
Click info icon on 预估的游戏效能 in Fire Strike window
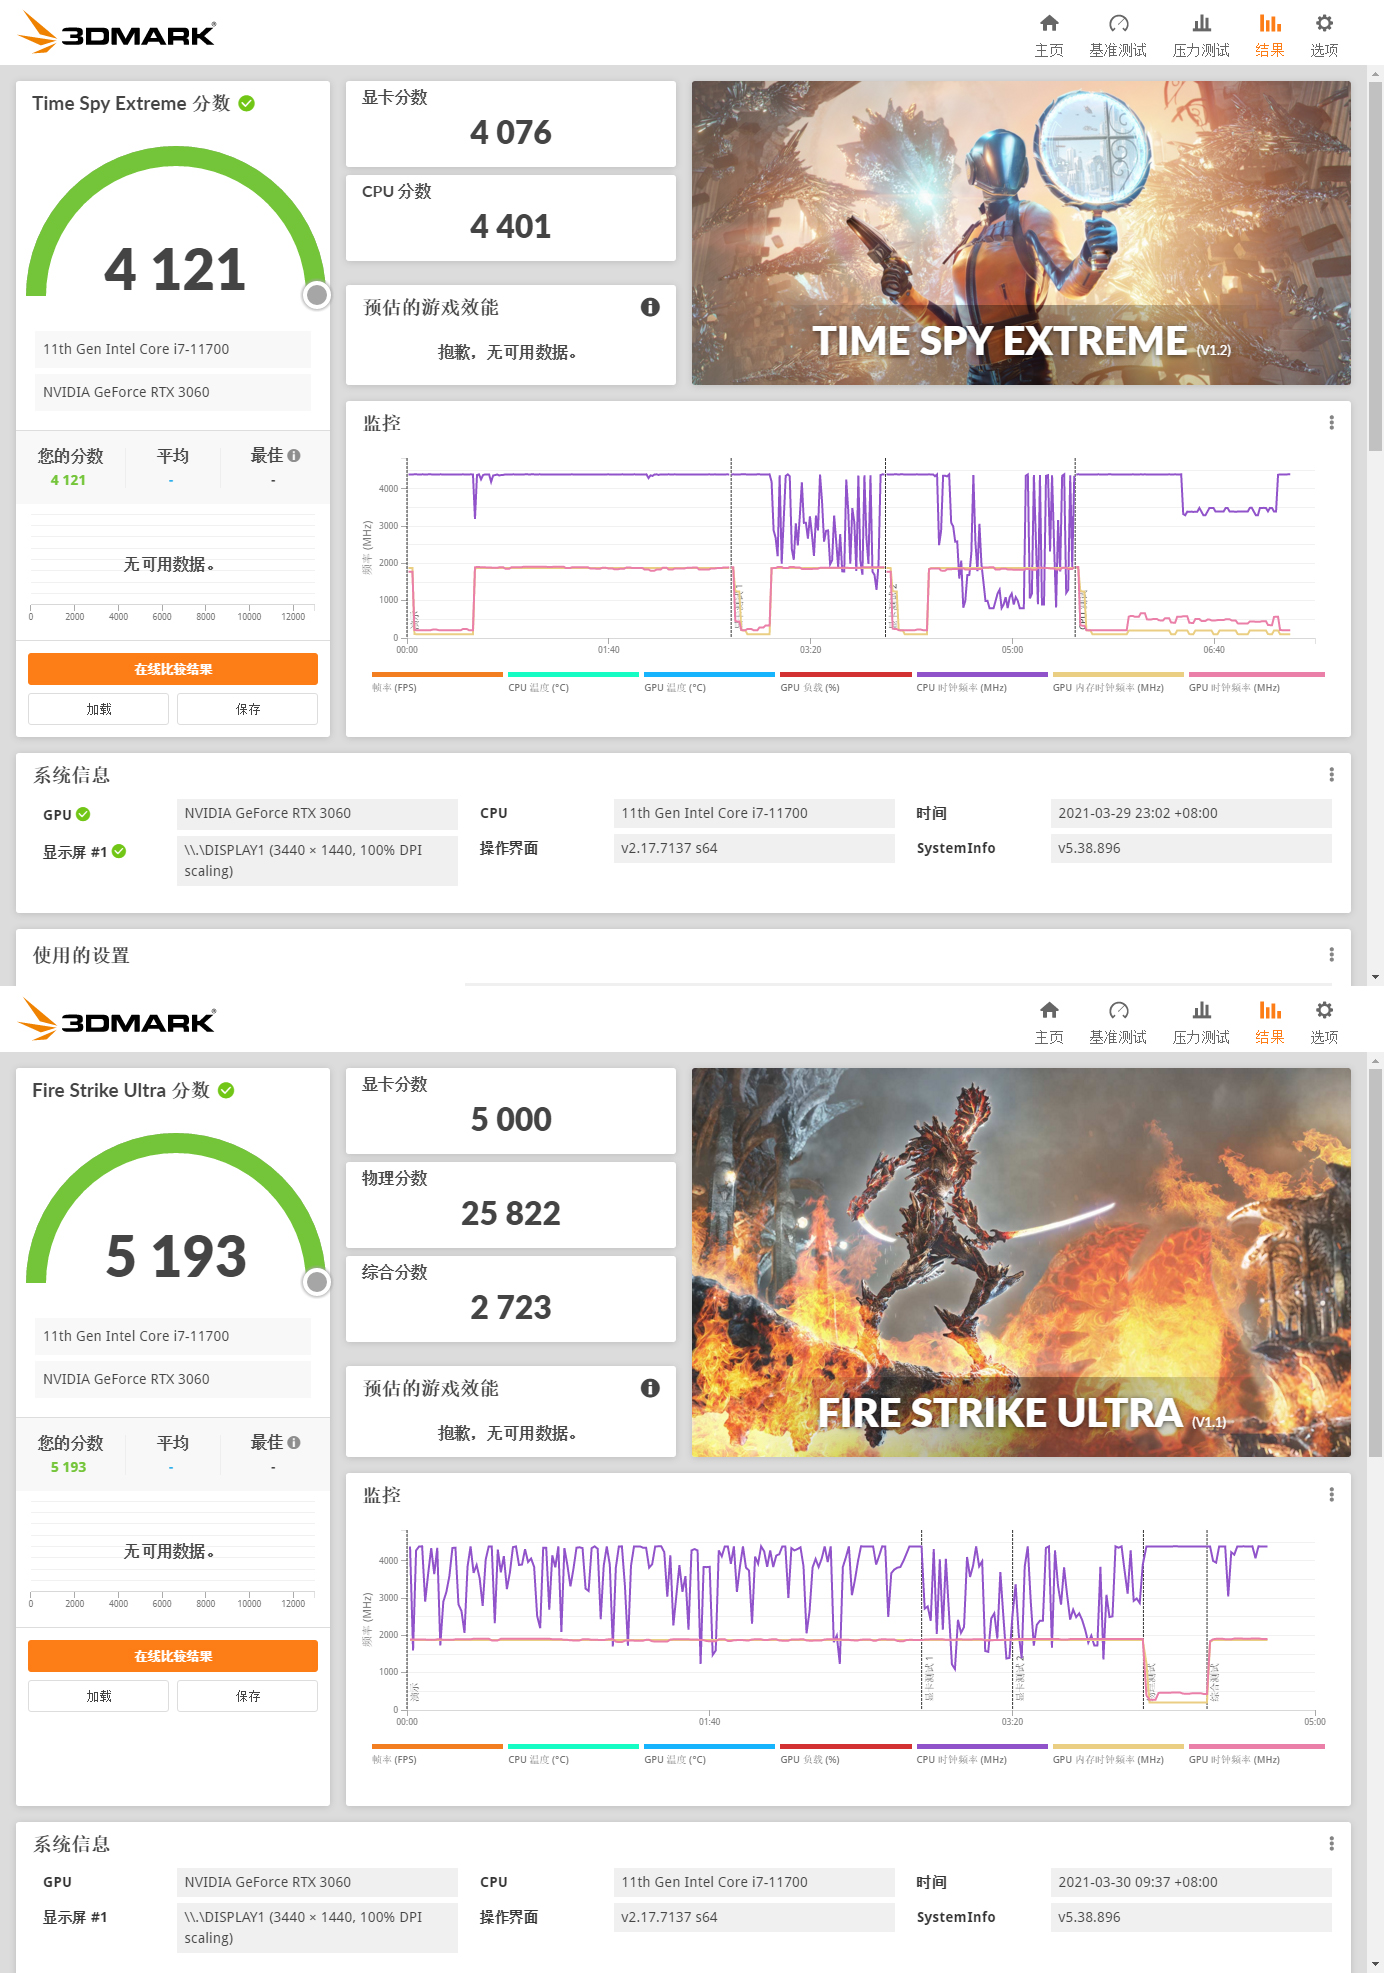tap(650, 1388)
